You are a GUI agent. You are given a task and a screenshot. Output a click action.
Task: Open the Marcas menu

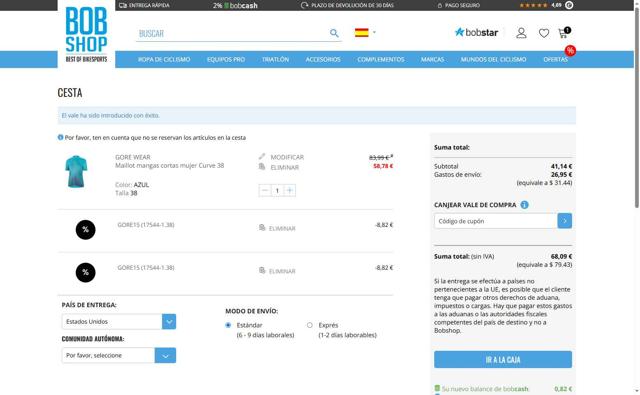(432, 60)
